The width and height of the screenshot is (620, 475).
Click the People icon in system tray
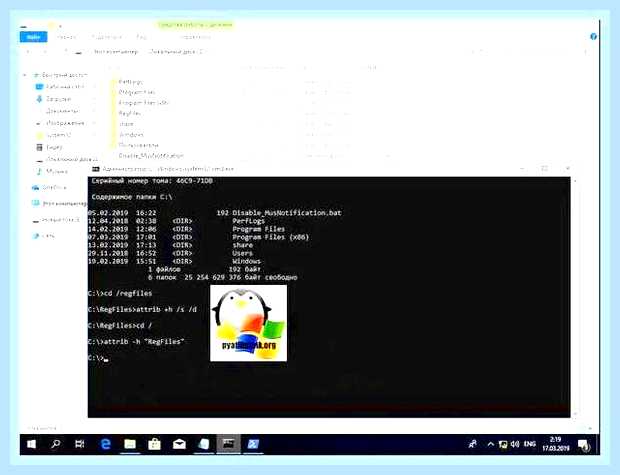point(473,444)
